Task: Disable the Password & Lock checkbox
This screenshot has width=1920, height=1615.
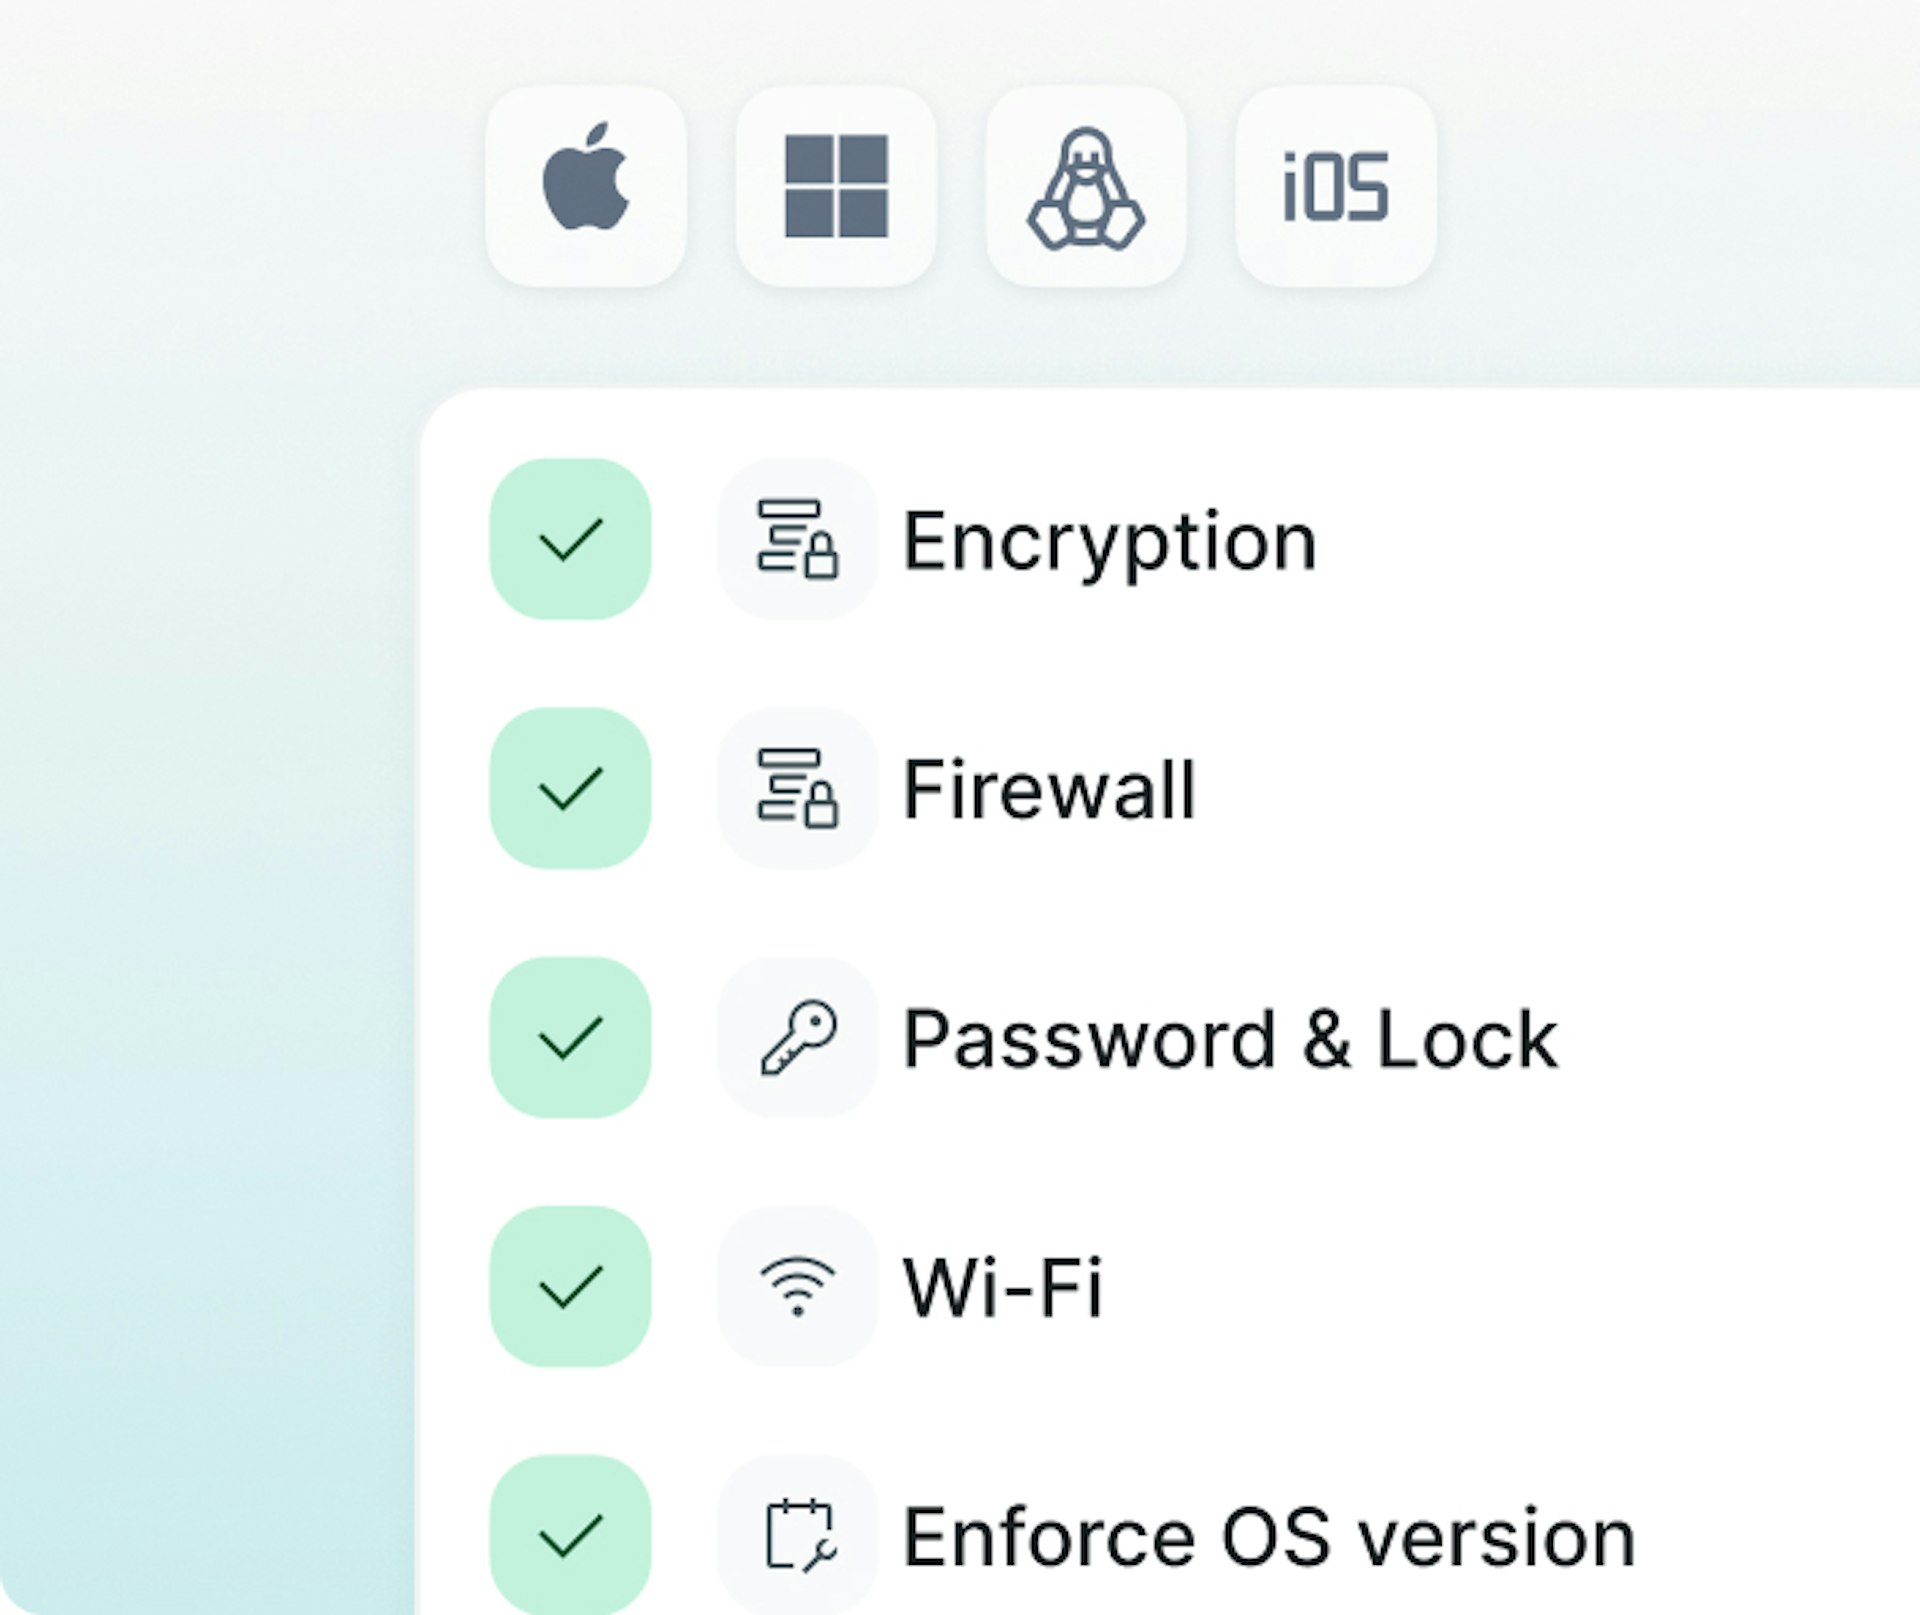Action: pos(570,1037)
